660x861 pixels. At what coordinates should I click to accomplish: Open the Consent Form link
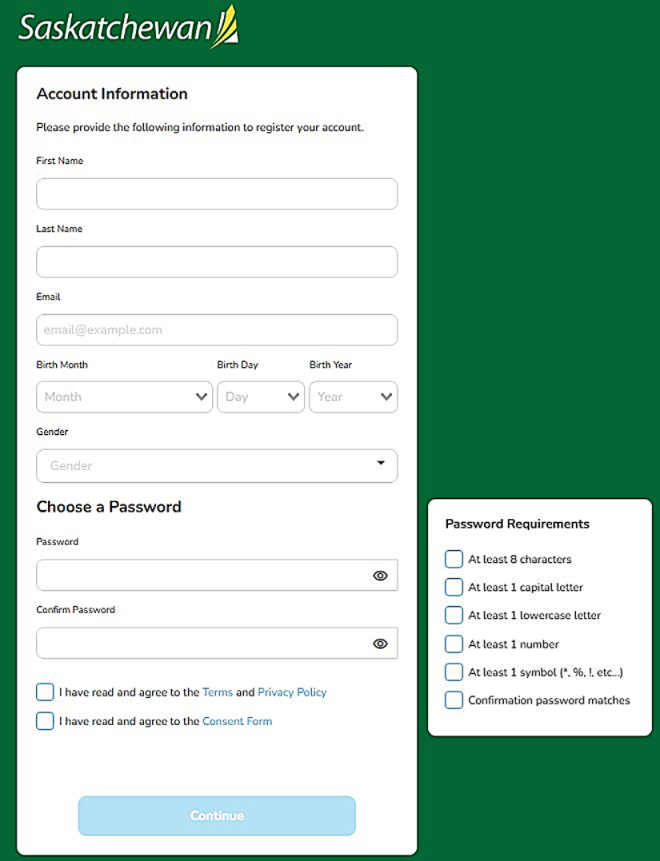(237, 721)
